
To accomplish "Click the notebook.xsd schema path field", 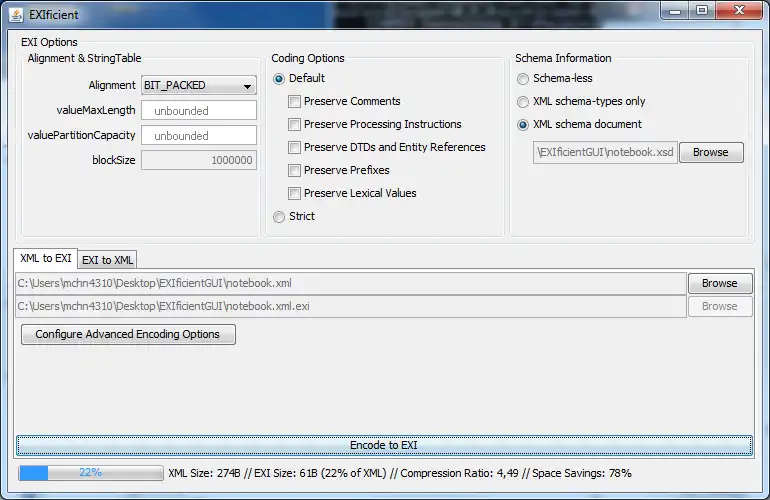I will pyautogui.click(x=605, y=152).
